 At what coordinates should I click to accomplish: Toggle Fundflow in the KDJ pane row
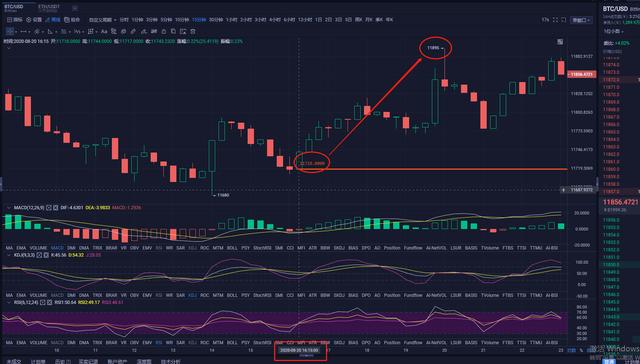pyautogui.click(x=413, y=295)
